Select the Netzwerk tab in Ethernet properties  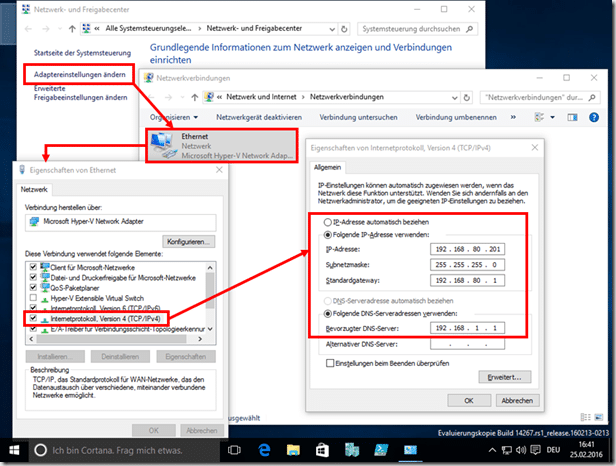click(34, 189)
